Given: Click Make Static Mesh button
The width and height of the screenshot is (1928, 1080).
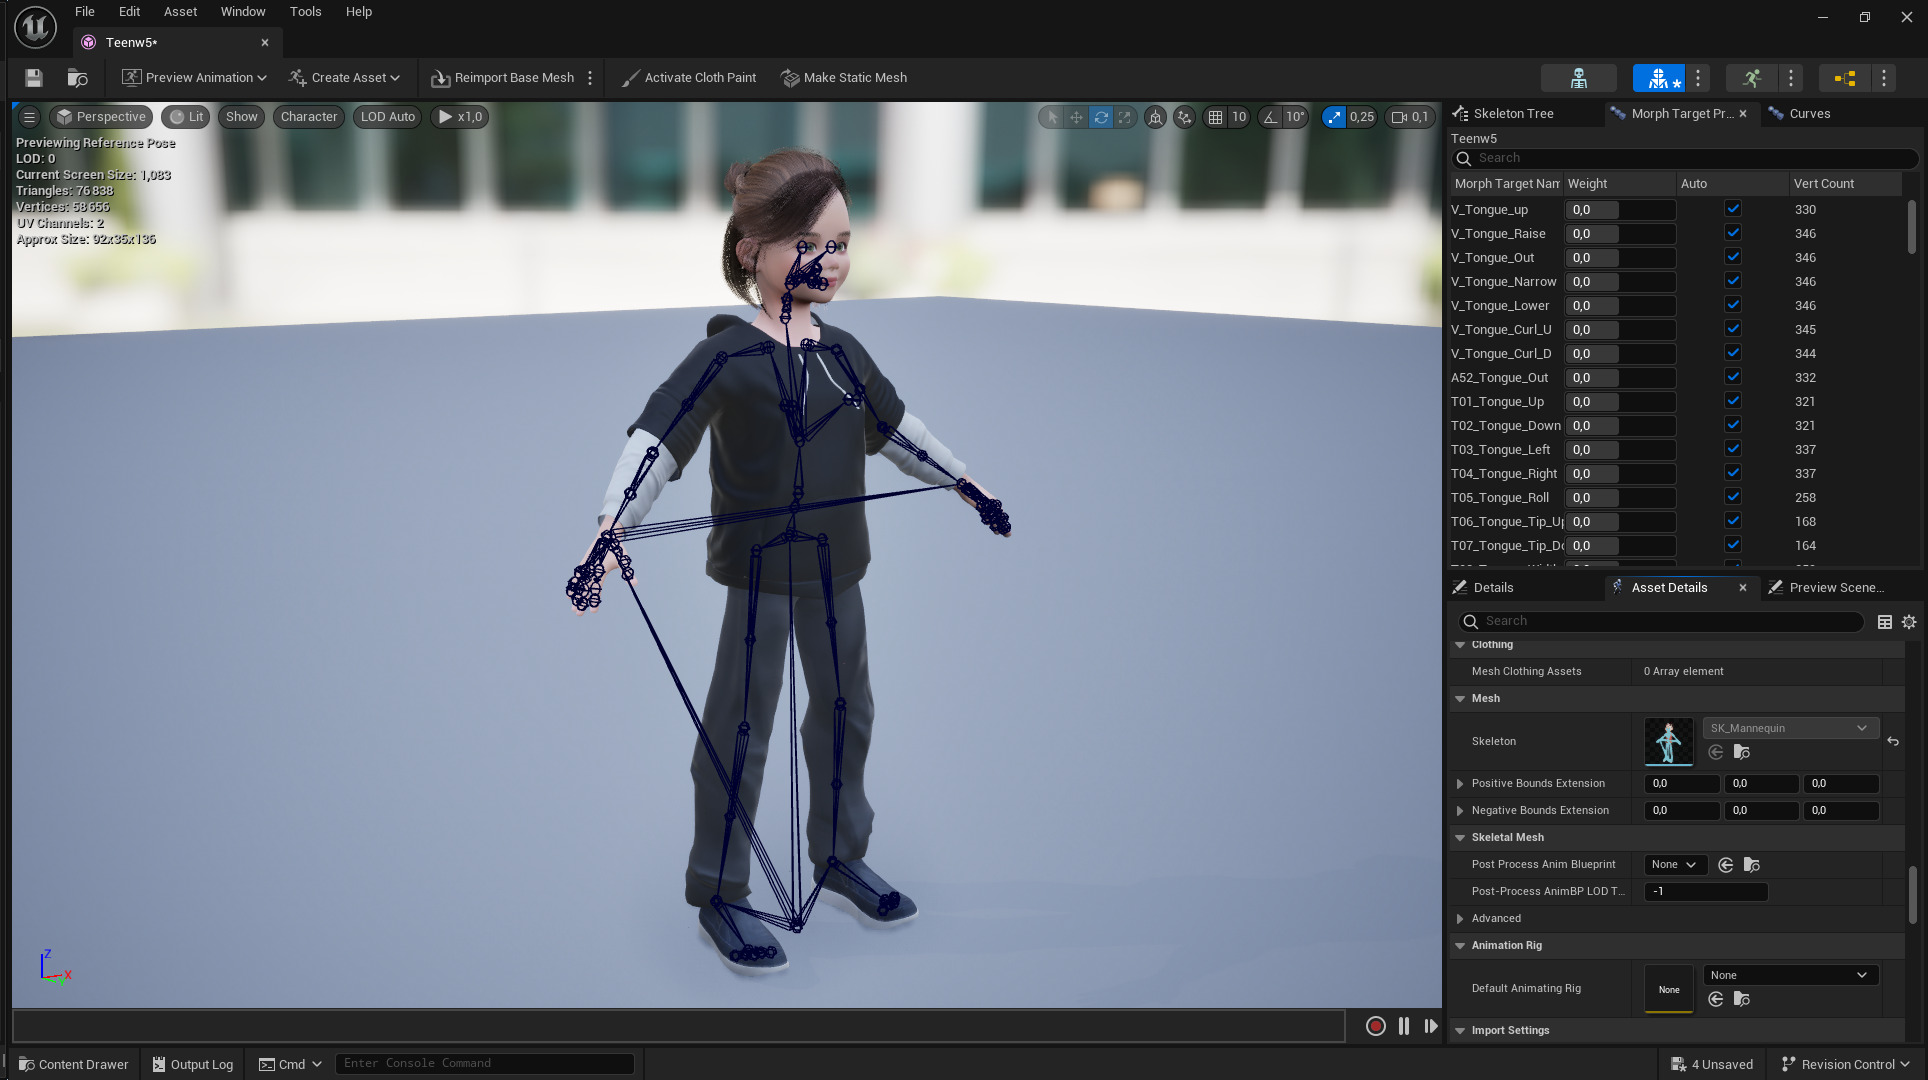Looking at the screenshot, I should 844,78.
